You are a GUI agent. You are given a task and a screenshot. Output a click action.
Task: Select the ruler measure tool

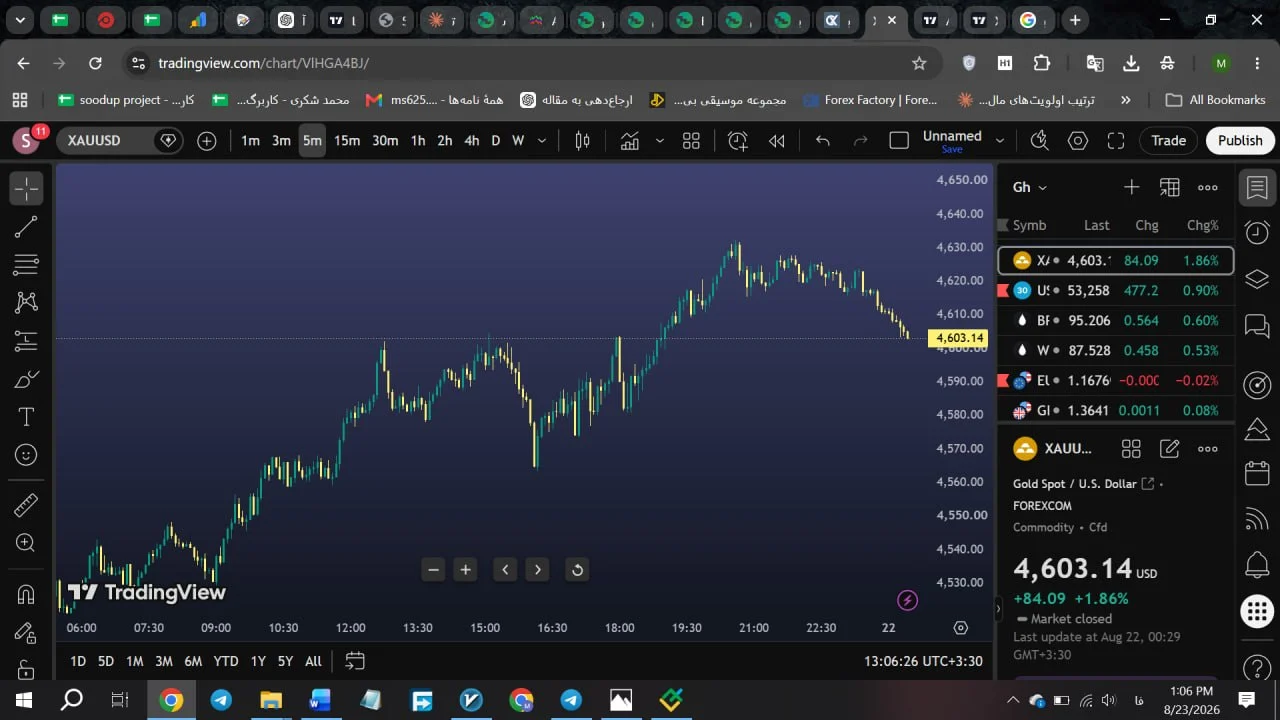[x=26, y=505]
